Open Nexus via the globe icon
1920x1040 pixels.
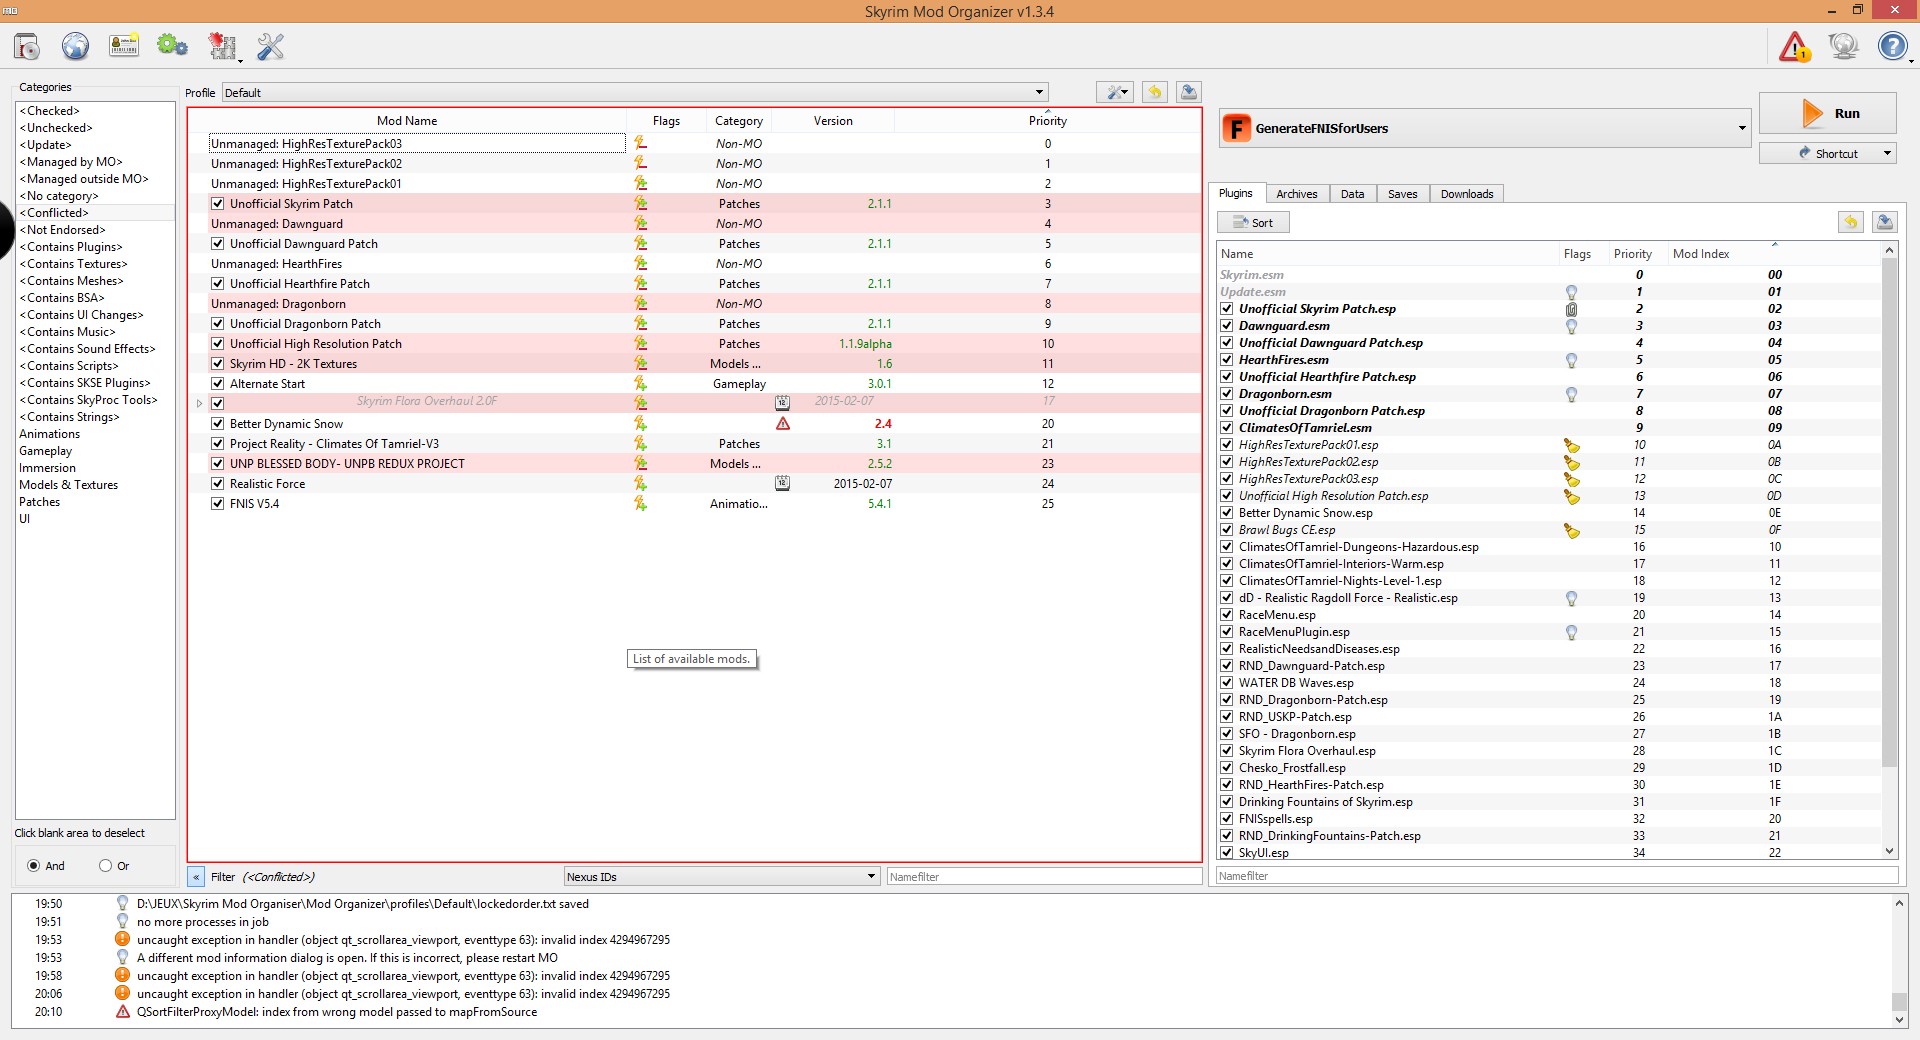pyautogui.click(x=75, y=46)
